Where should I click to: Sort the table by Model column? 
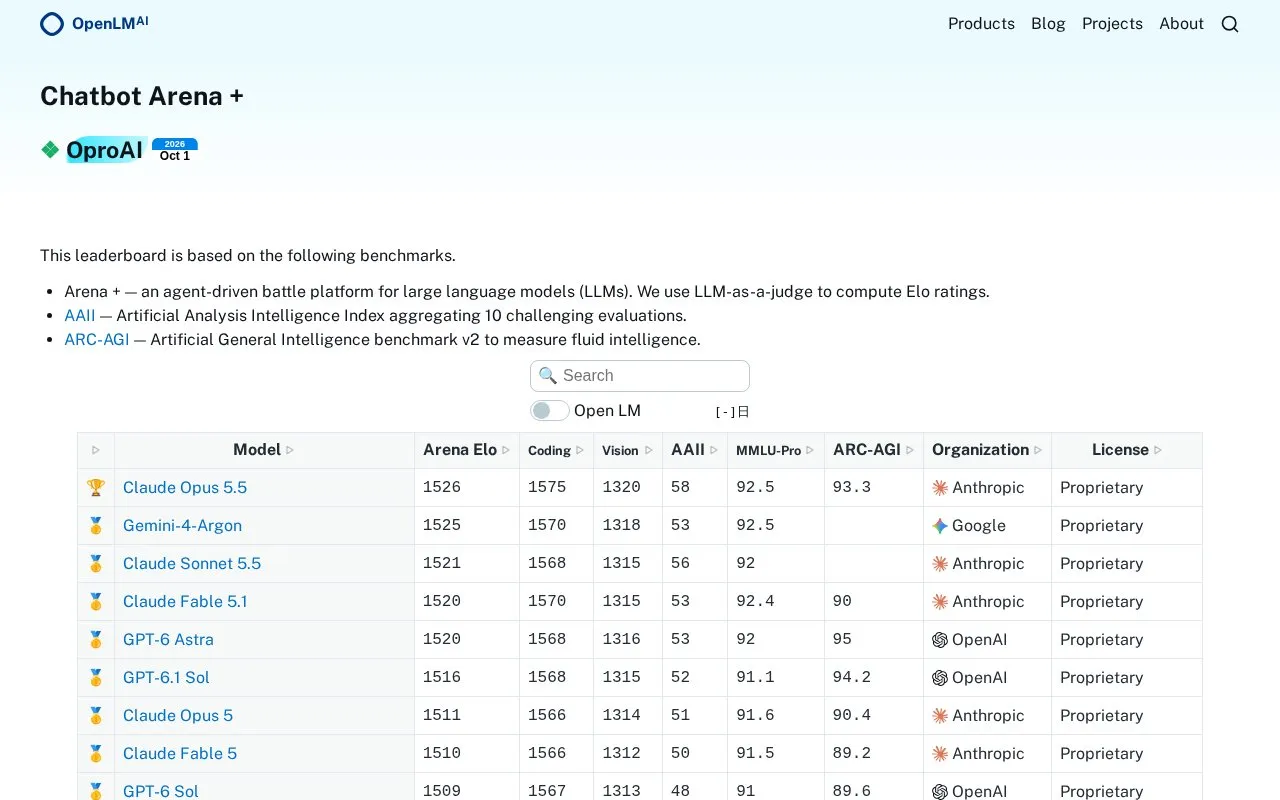pos(264,450)
